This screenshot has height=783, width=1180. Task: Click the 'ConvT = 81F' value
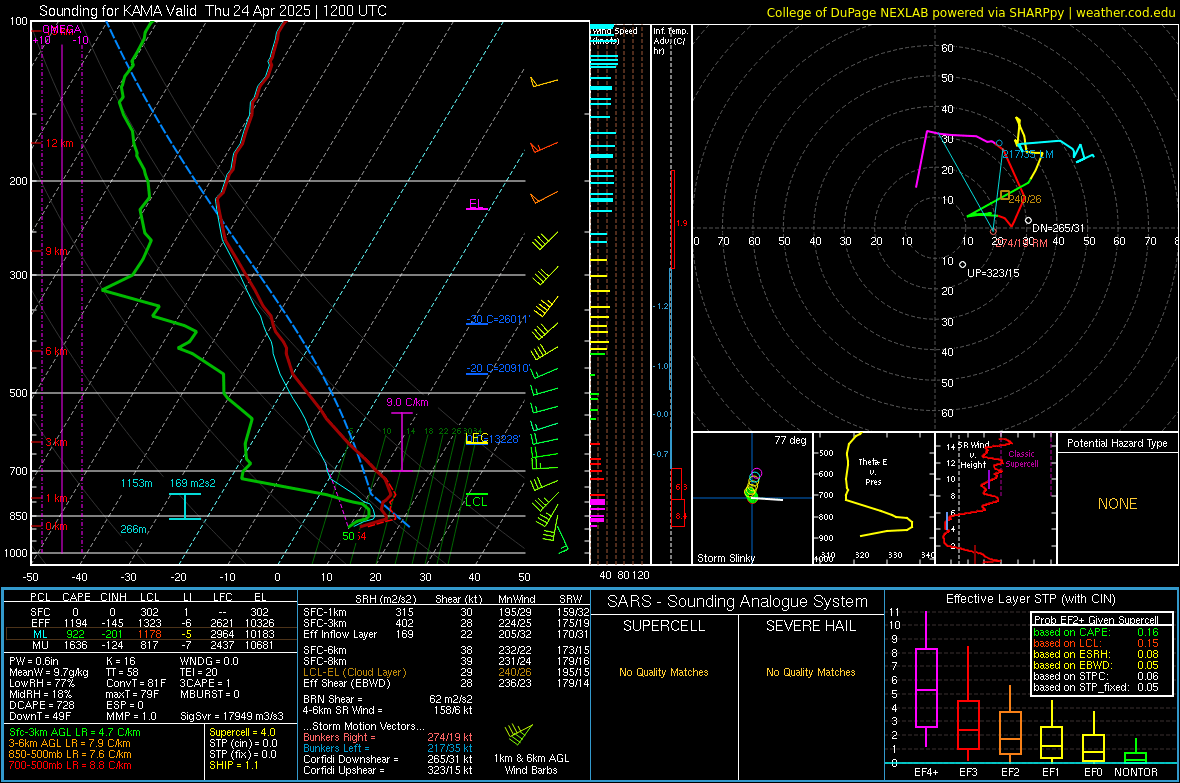click(136, 683)
